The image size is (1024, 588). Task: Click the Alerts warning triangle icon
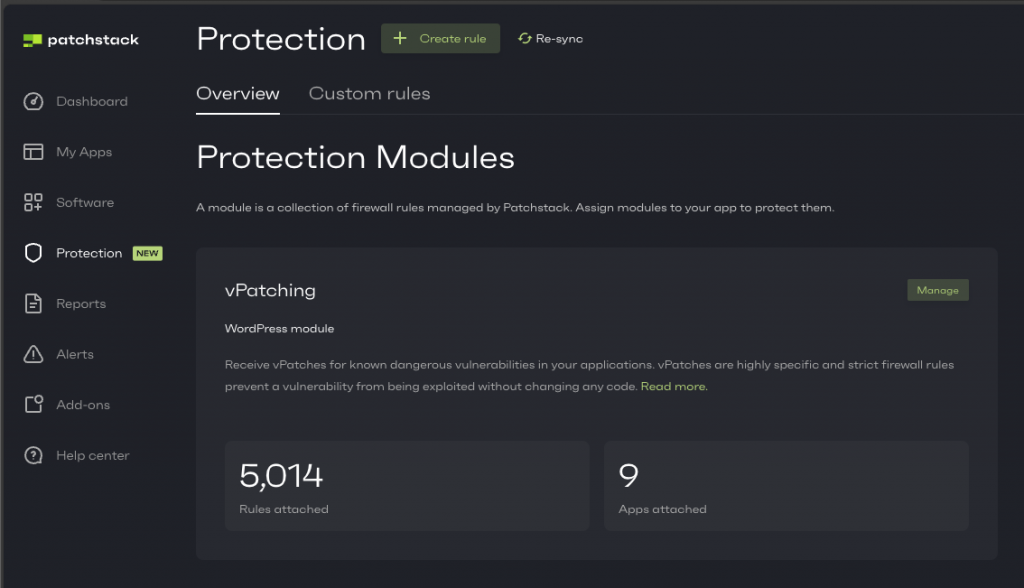(33, 354)
